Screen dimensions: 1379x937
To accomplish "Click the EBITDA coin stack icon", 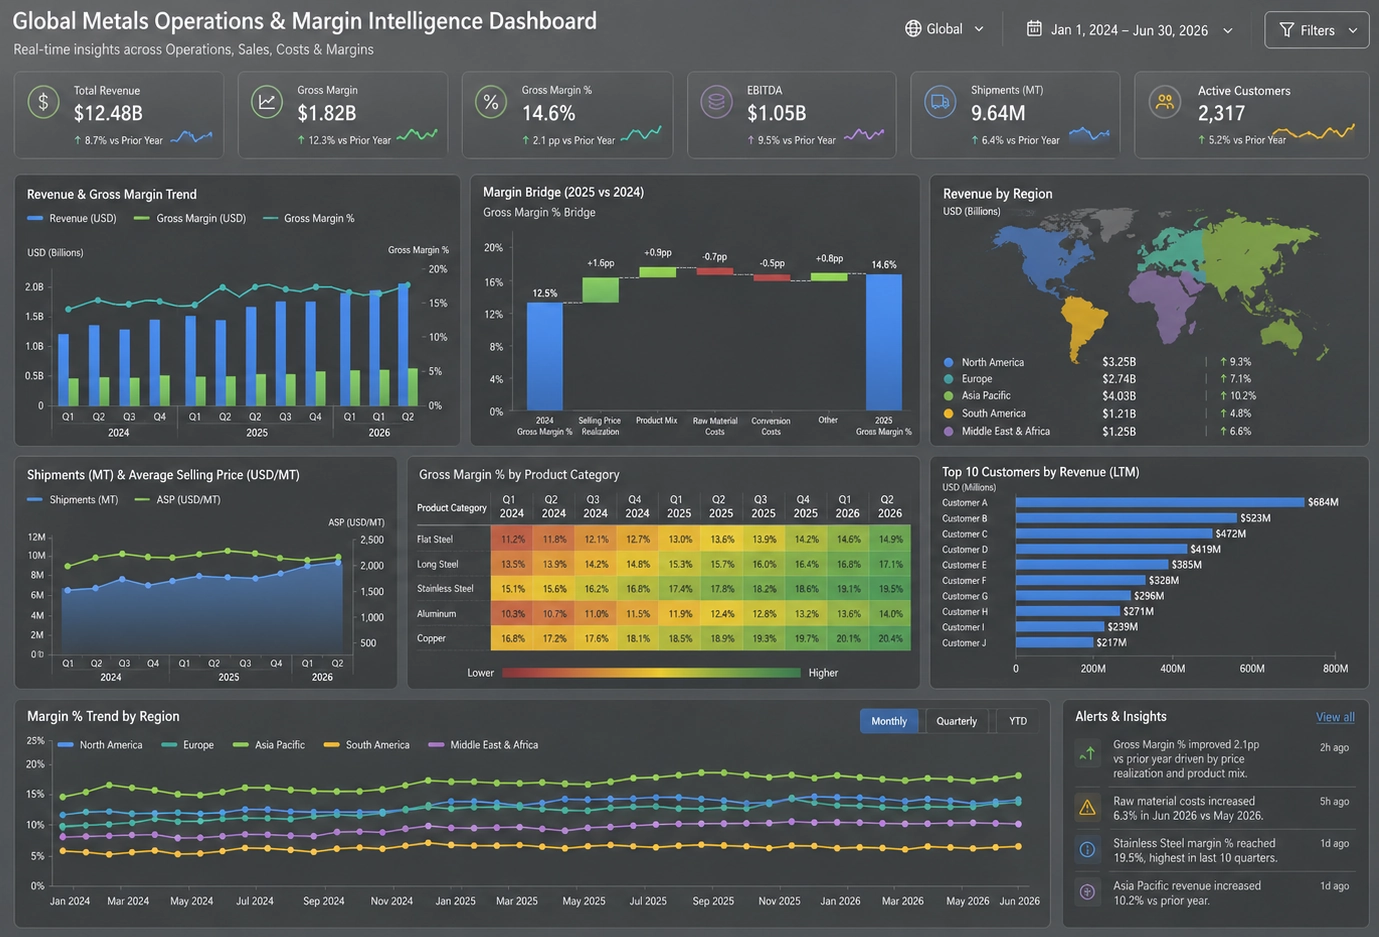I will [716, 102].
